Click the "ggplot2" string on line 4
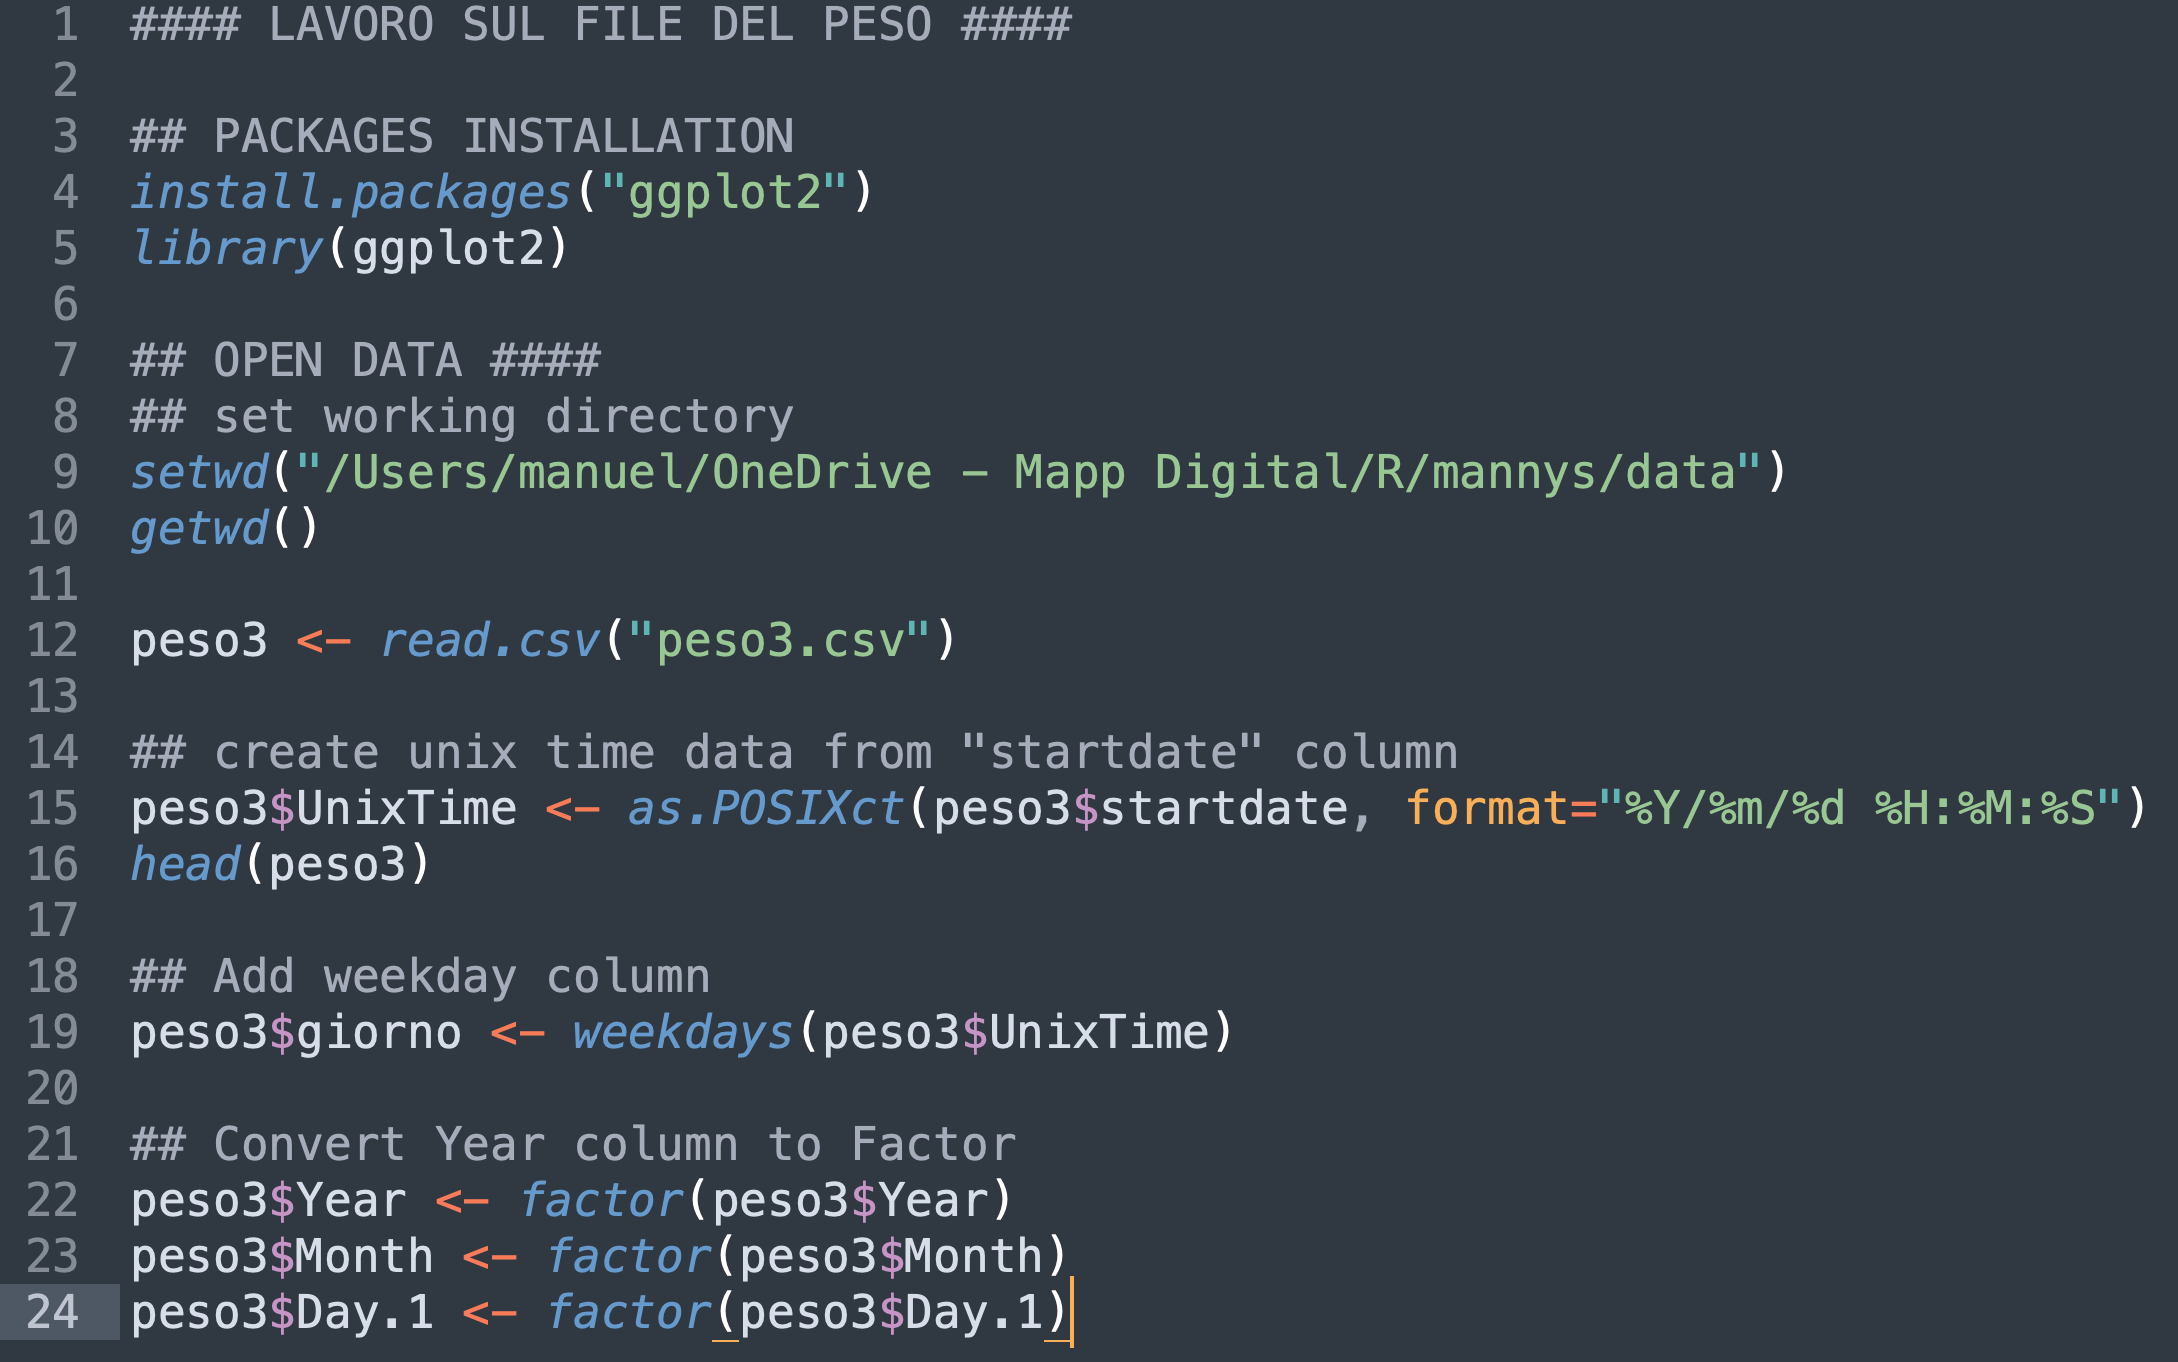Screen dimensions: 2178x1362 725,192
